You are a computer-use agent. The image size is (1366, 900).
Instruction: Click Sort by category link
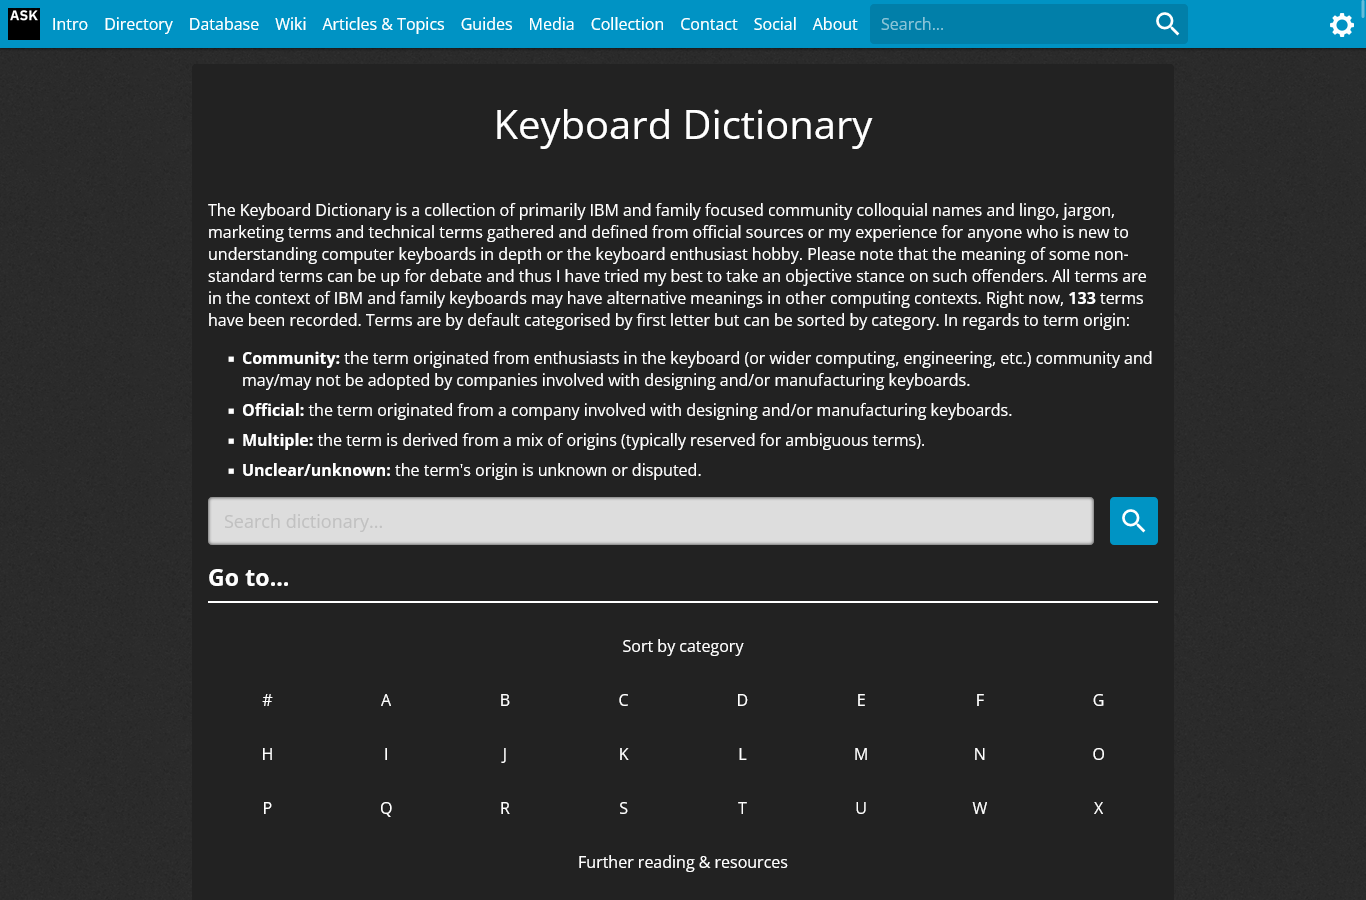[683, 646]
